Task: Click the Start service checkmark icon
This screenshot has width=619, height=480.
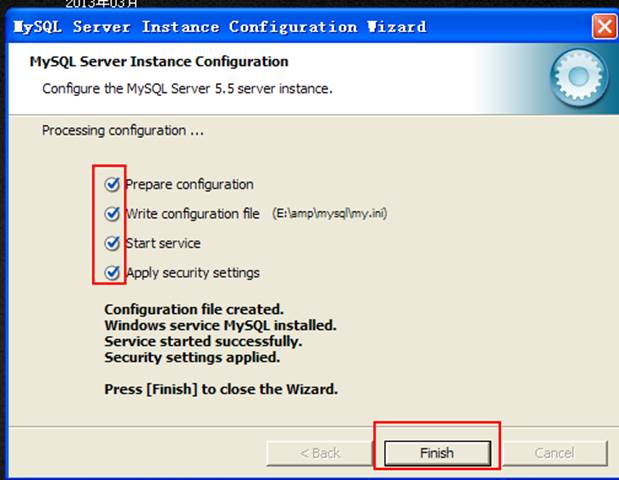Action: pyautogui.click(x=112, y=243)
